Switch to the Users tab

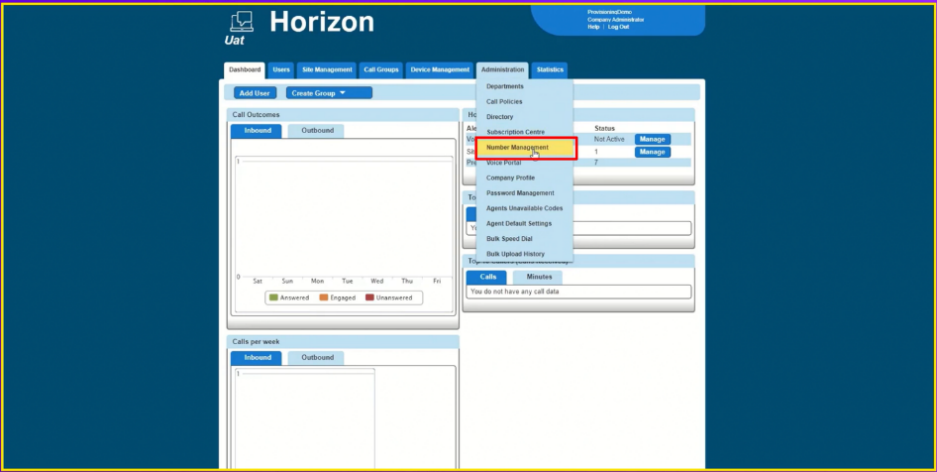tap(281, 70)
